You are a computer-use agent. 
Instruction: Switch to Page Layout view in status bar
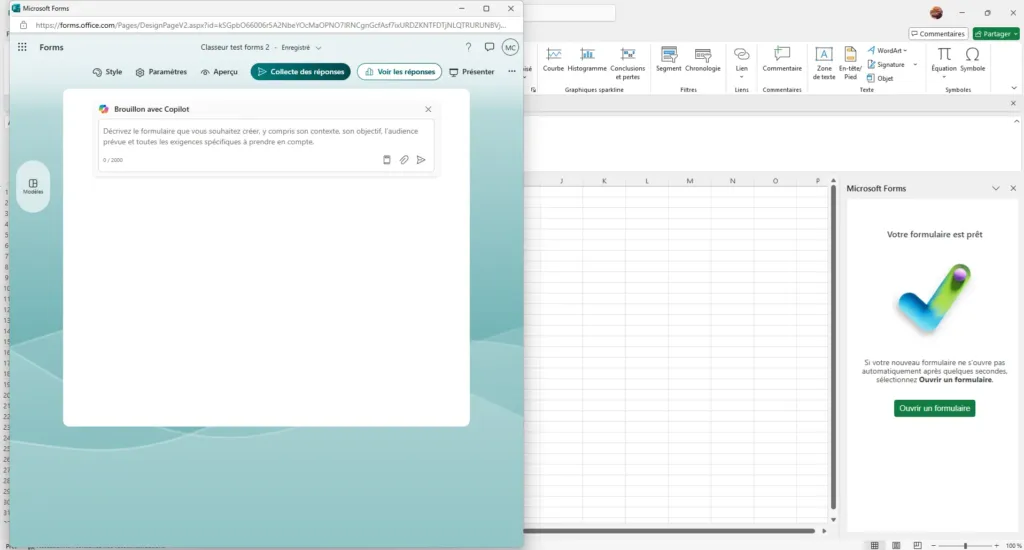(x=896, y=545)
